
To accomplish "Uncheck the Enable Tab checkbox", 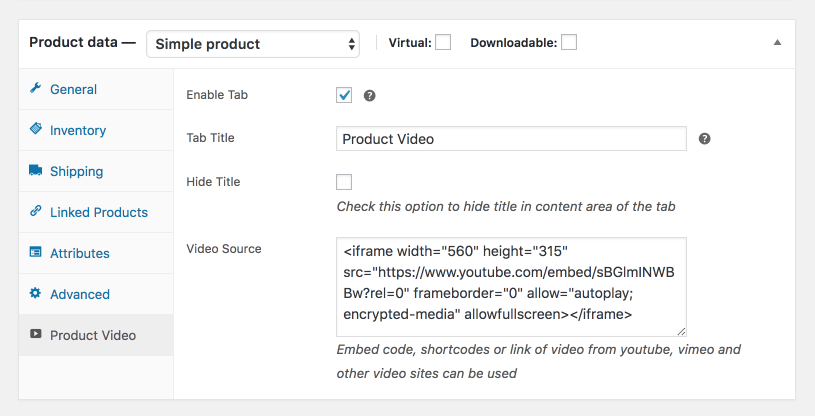I will click(344, 95).
